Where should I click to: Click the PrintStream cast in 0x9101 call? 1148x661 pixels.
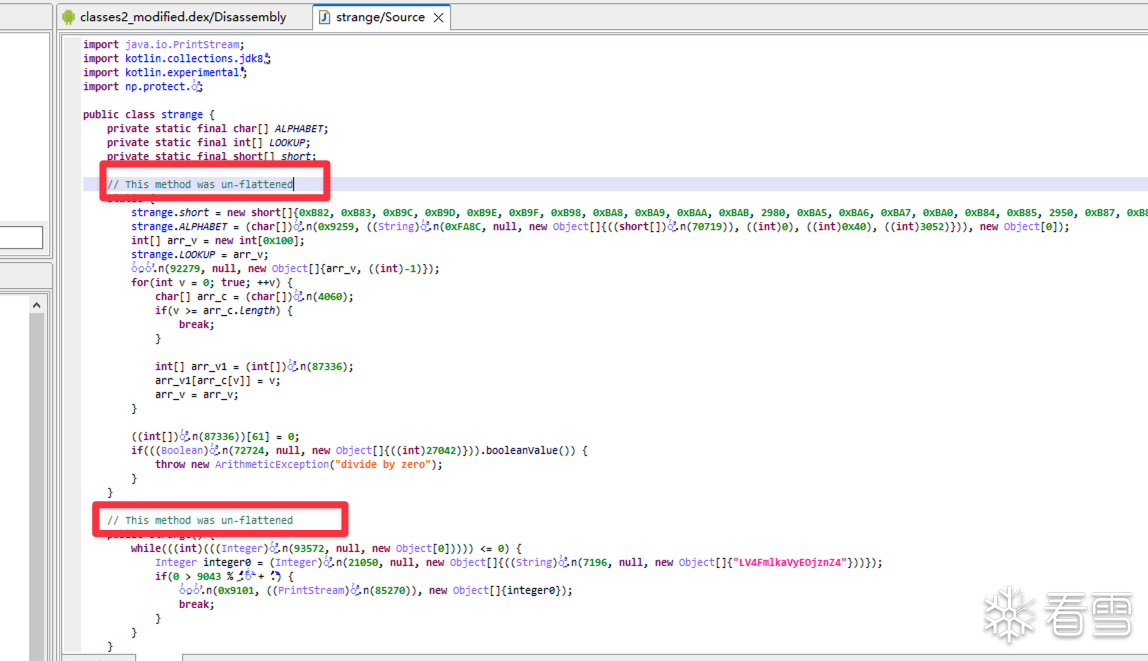pos(311,591)
